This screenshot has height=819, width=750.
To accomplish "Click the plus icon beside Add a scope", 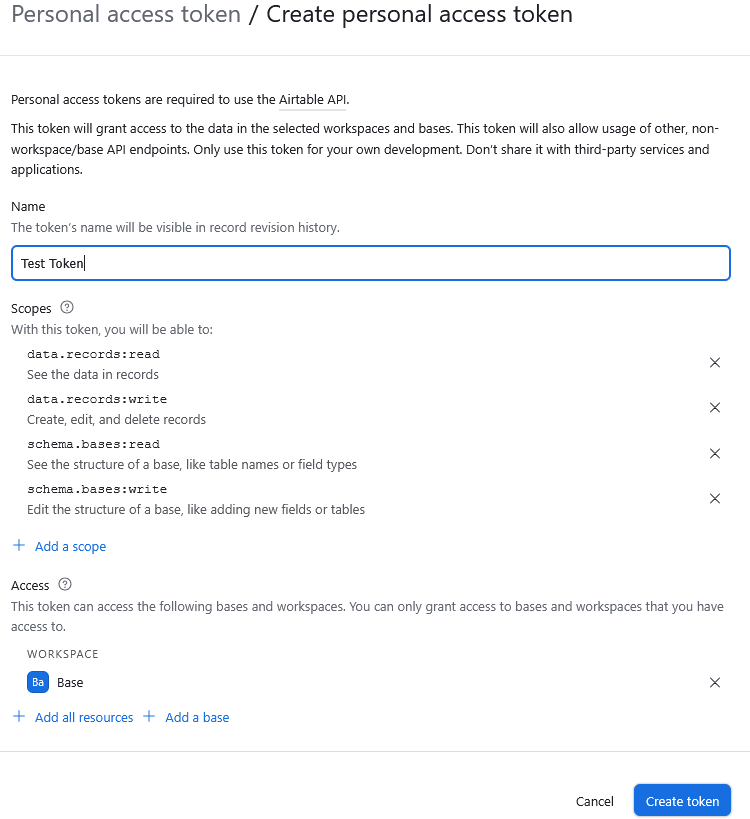I will tap(19, 545).
